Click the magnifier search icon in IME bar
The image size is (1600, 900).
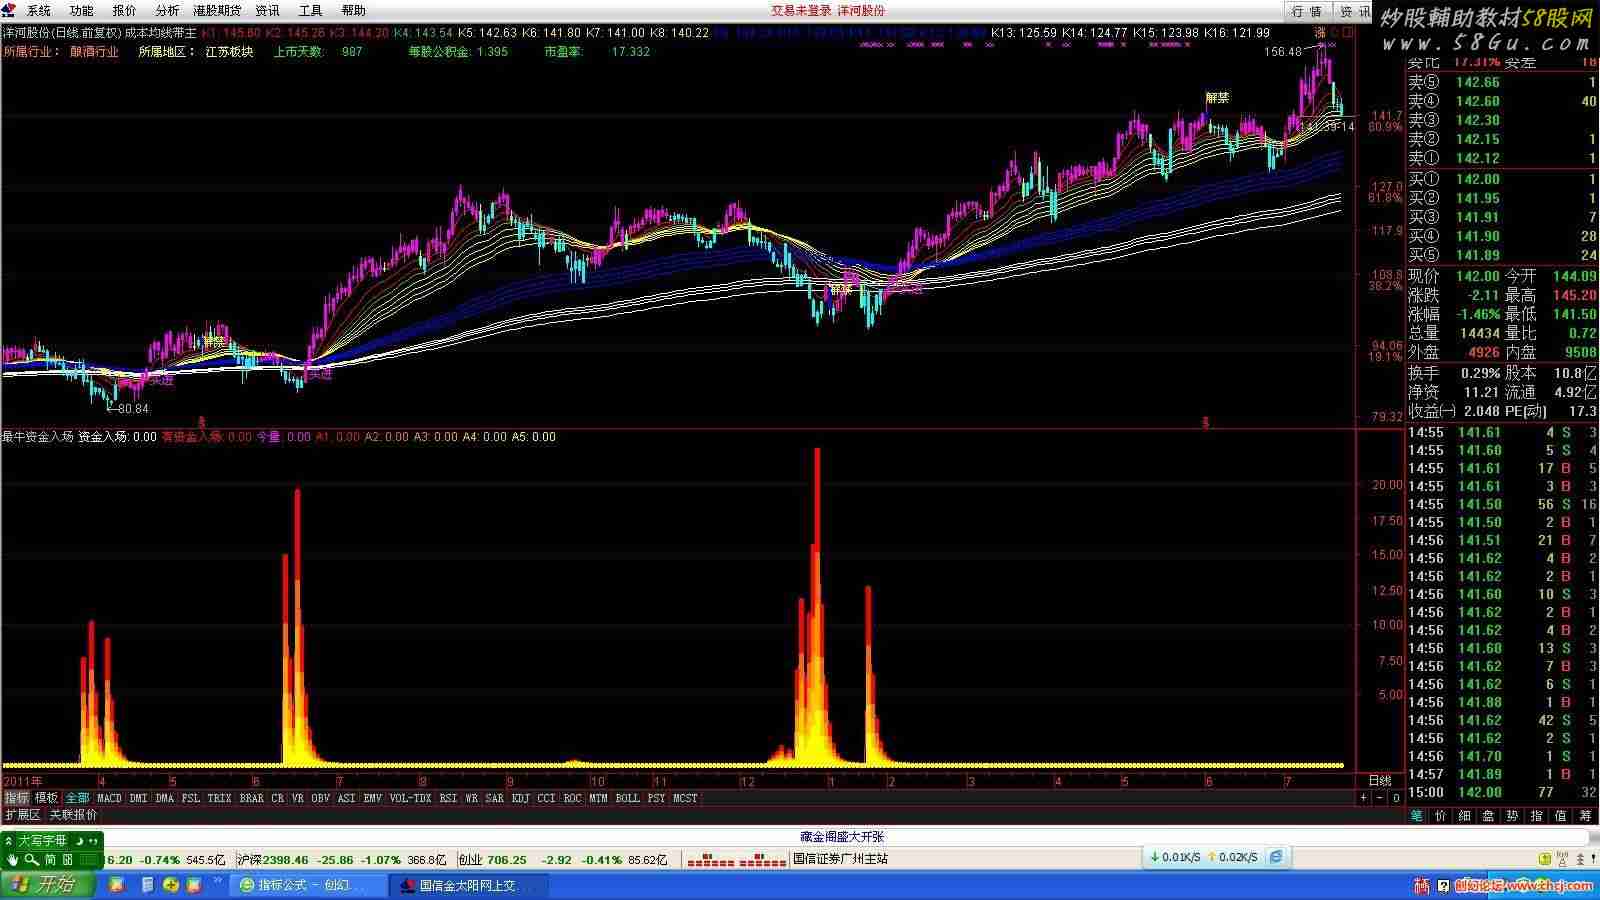31,859
